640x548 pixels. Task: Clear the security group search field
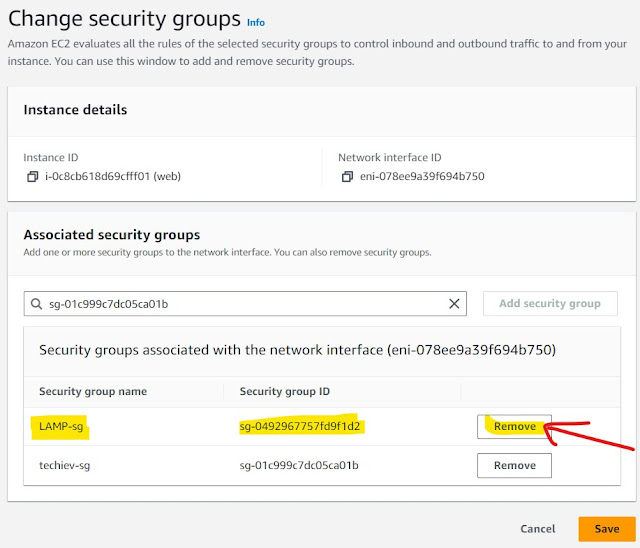[x=454, y=304]
